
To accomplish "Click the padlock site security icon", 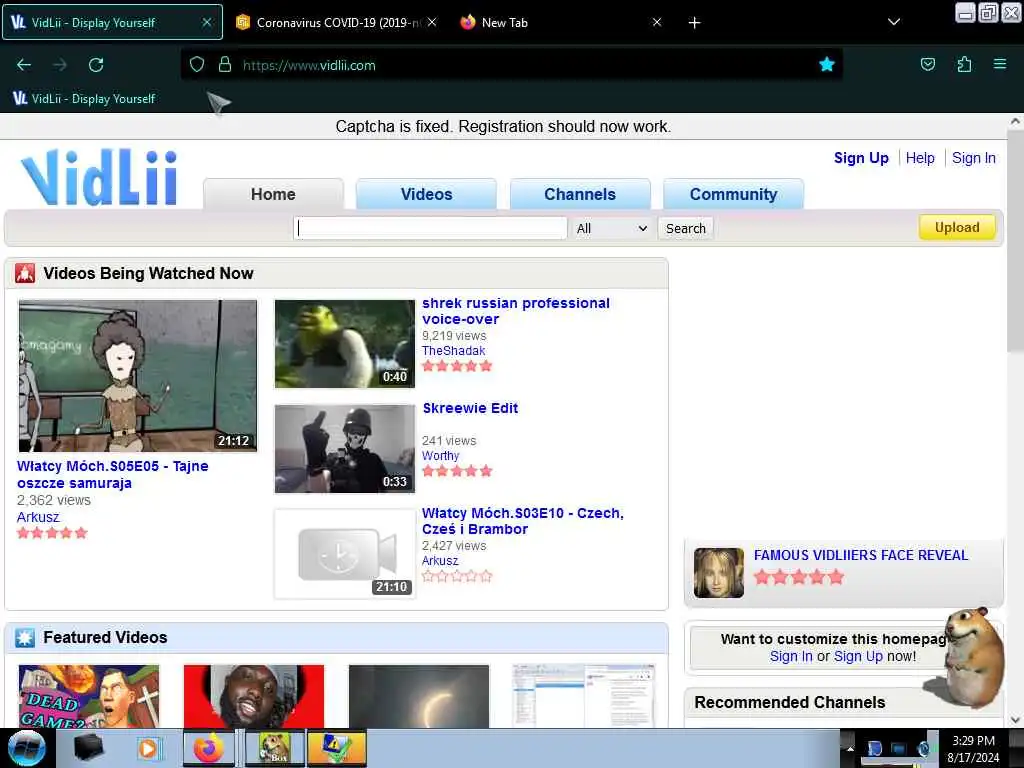I will (225, 65).
